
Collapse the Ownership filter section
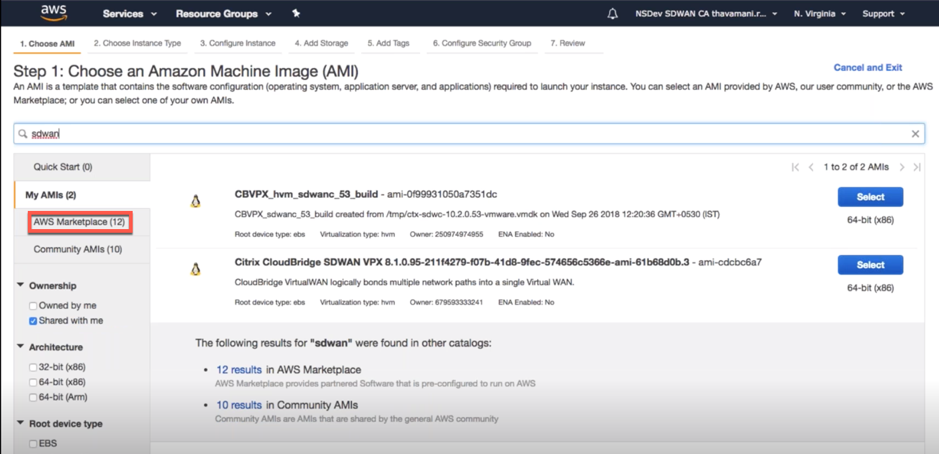(22, 285)
